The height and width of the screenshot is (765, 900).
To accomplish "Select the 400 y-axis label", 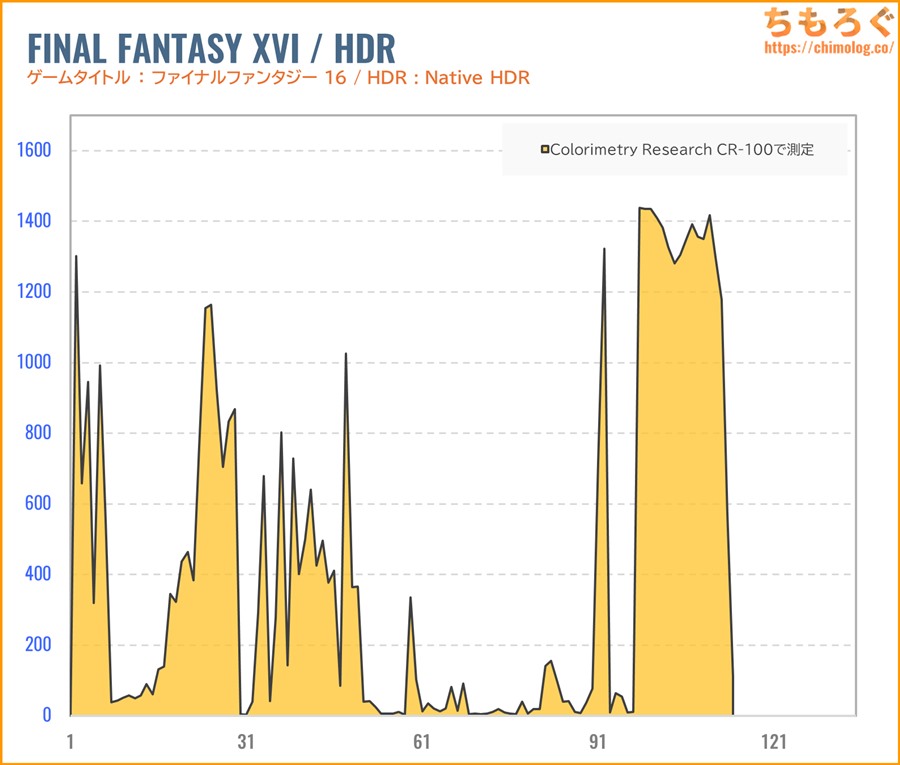I will coord(36,574).
